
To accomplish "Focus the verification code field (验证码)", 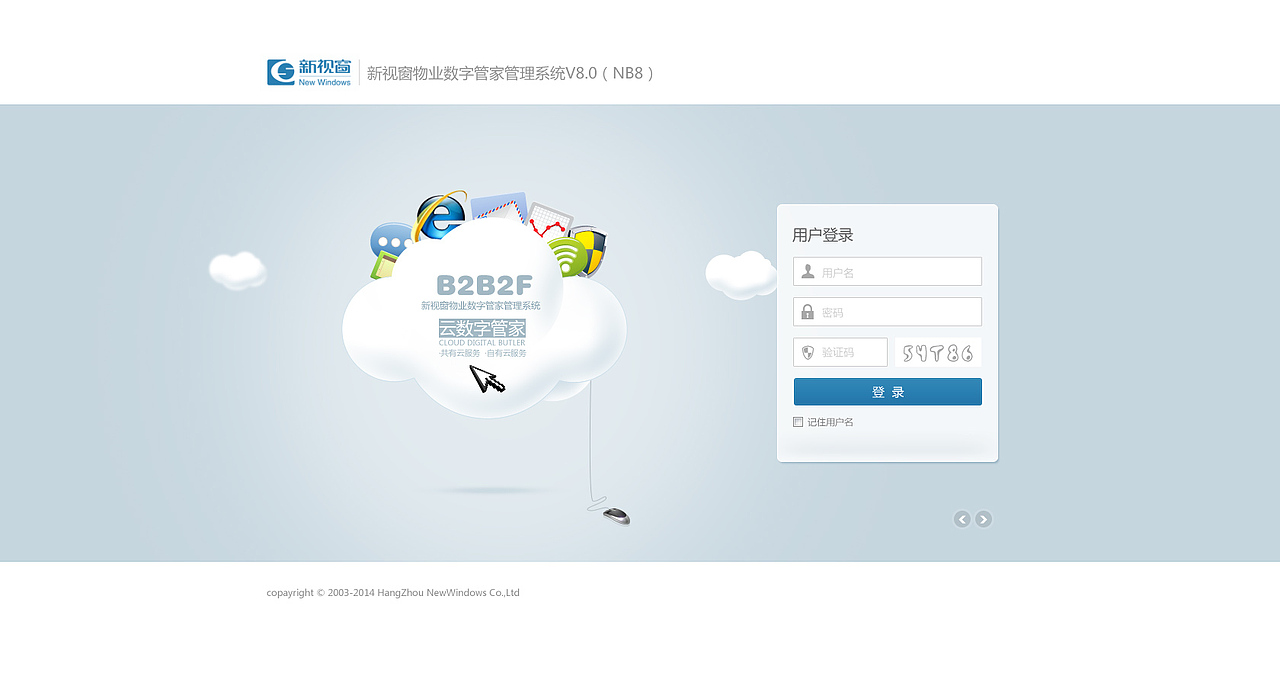I will pyautogui.click(x=840, y=352).
